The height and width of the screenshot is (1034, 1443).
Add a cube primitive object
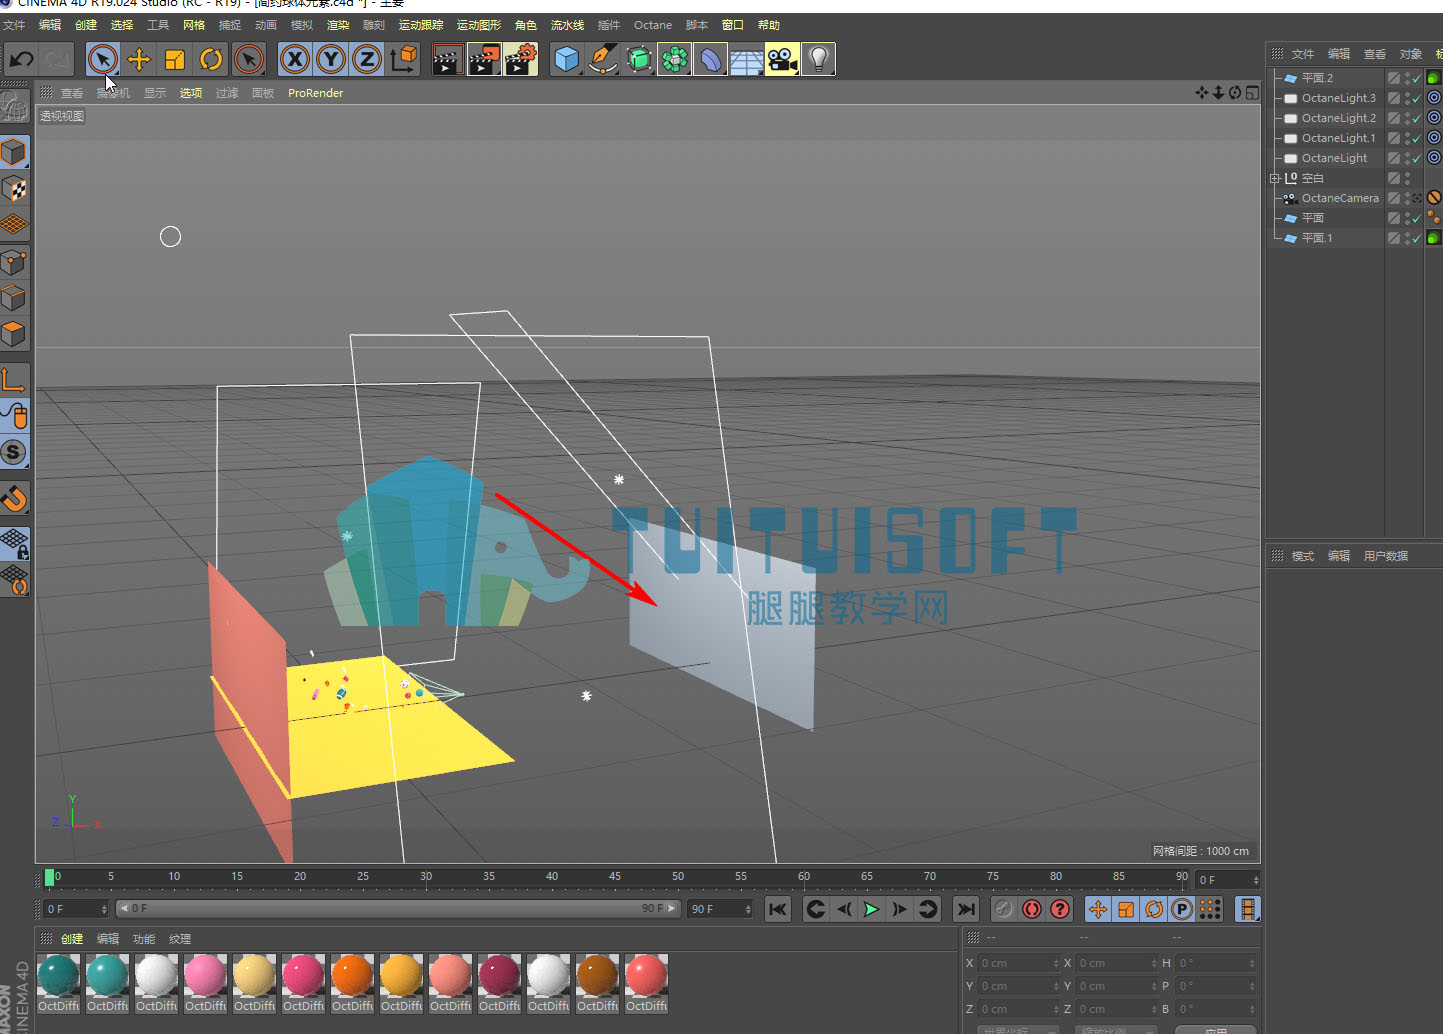coord(567,60)
